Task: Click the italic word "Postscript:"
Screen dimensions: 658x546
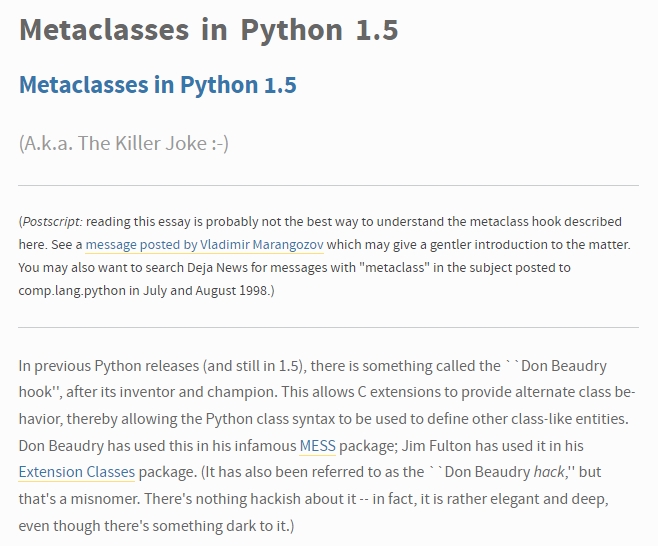Action: pos(52,221)
